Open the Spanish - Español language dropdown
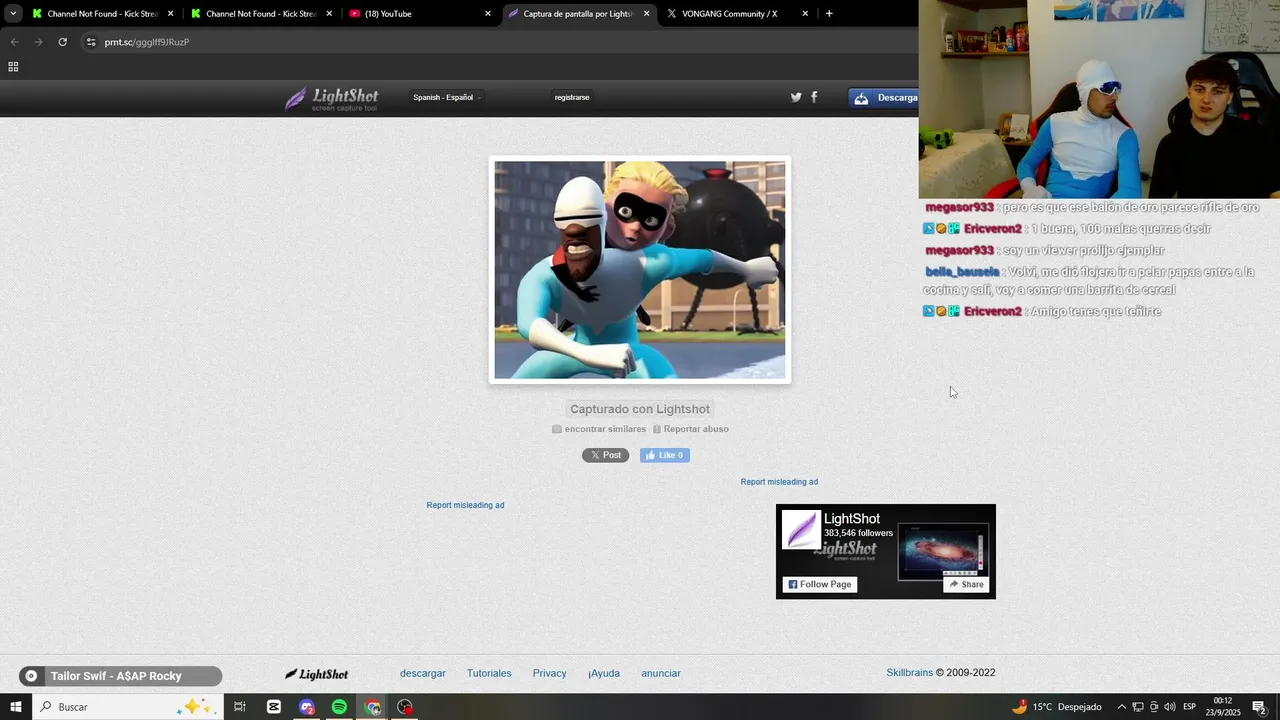 point(447,97)
